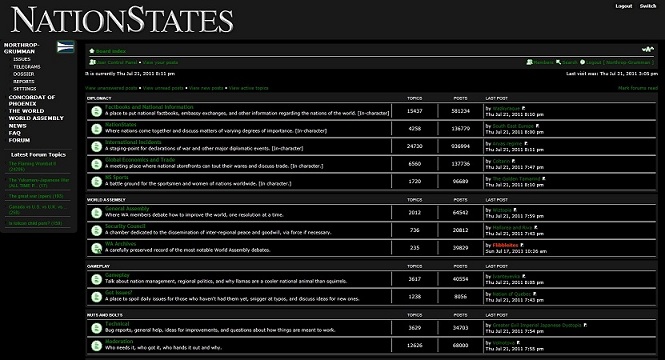Click the Security Council forum icon
This screenshot has height=360, width=665.
(x=96, y=230)
